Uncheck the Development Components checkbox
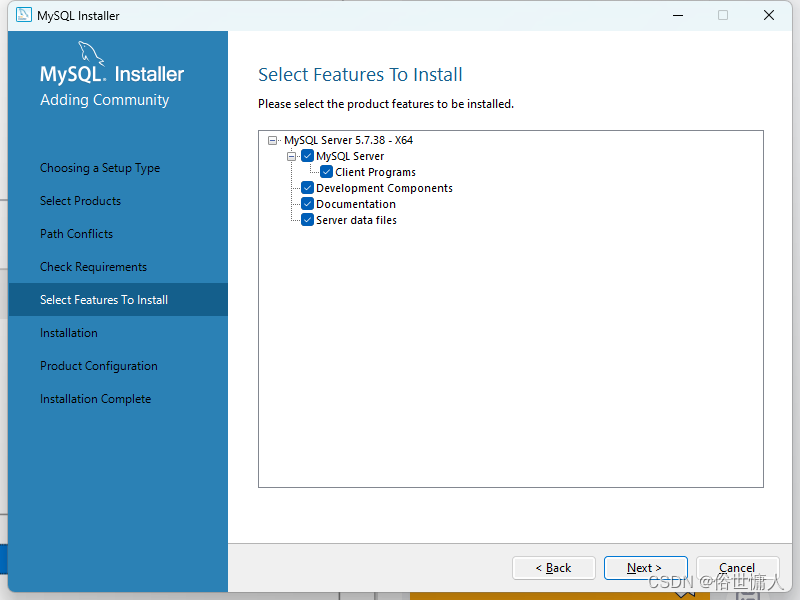The width and height of the screenshot is (800, 600). tap(308, 188)
